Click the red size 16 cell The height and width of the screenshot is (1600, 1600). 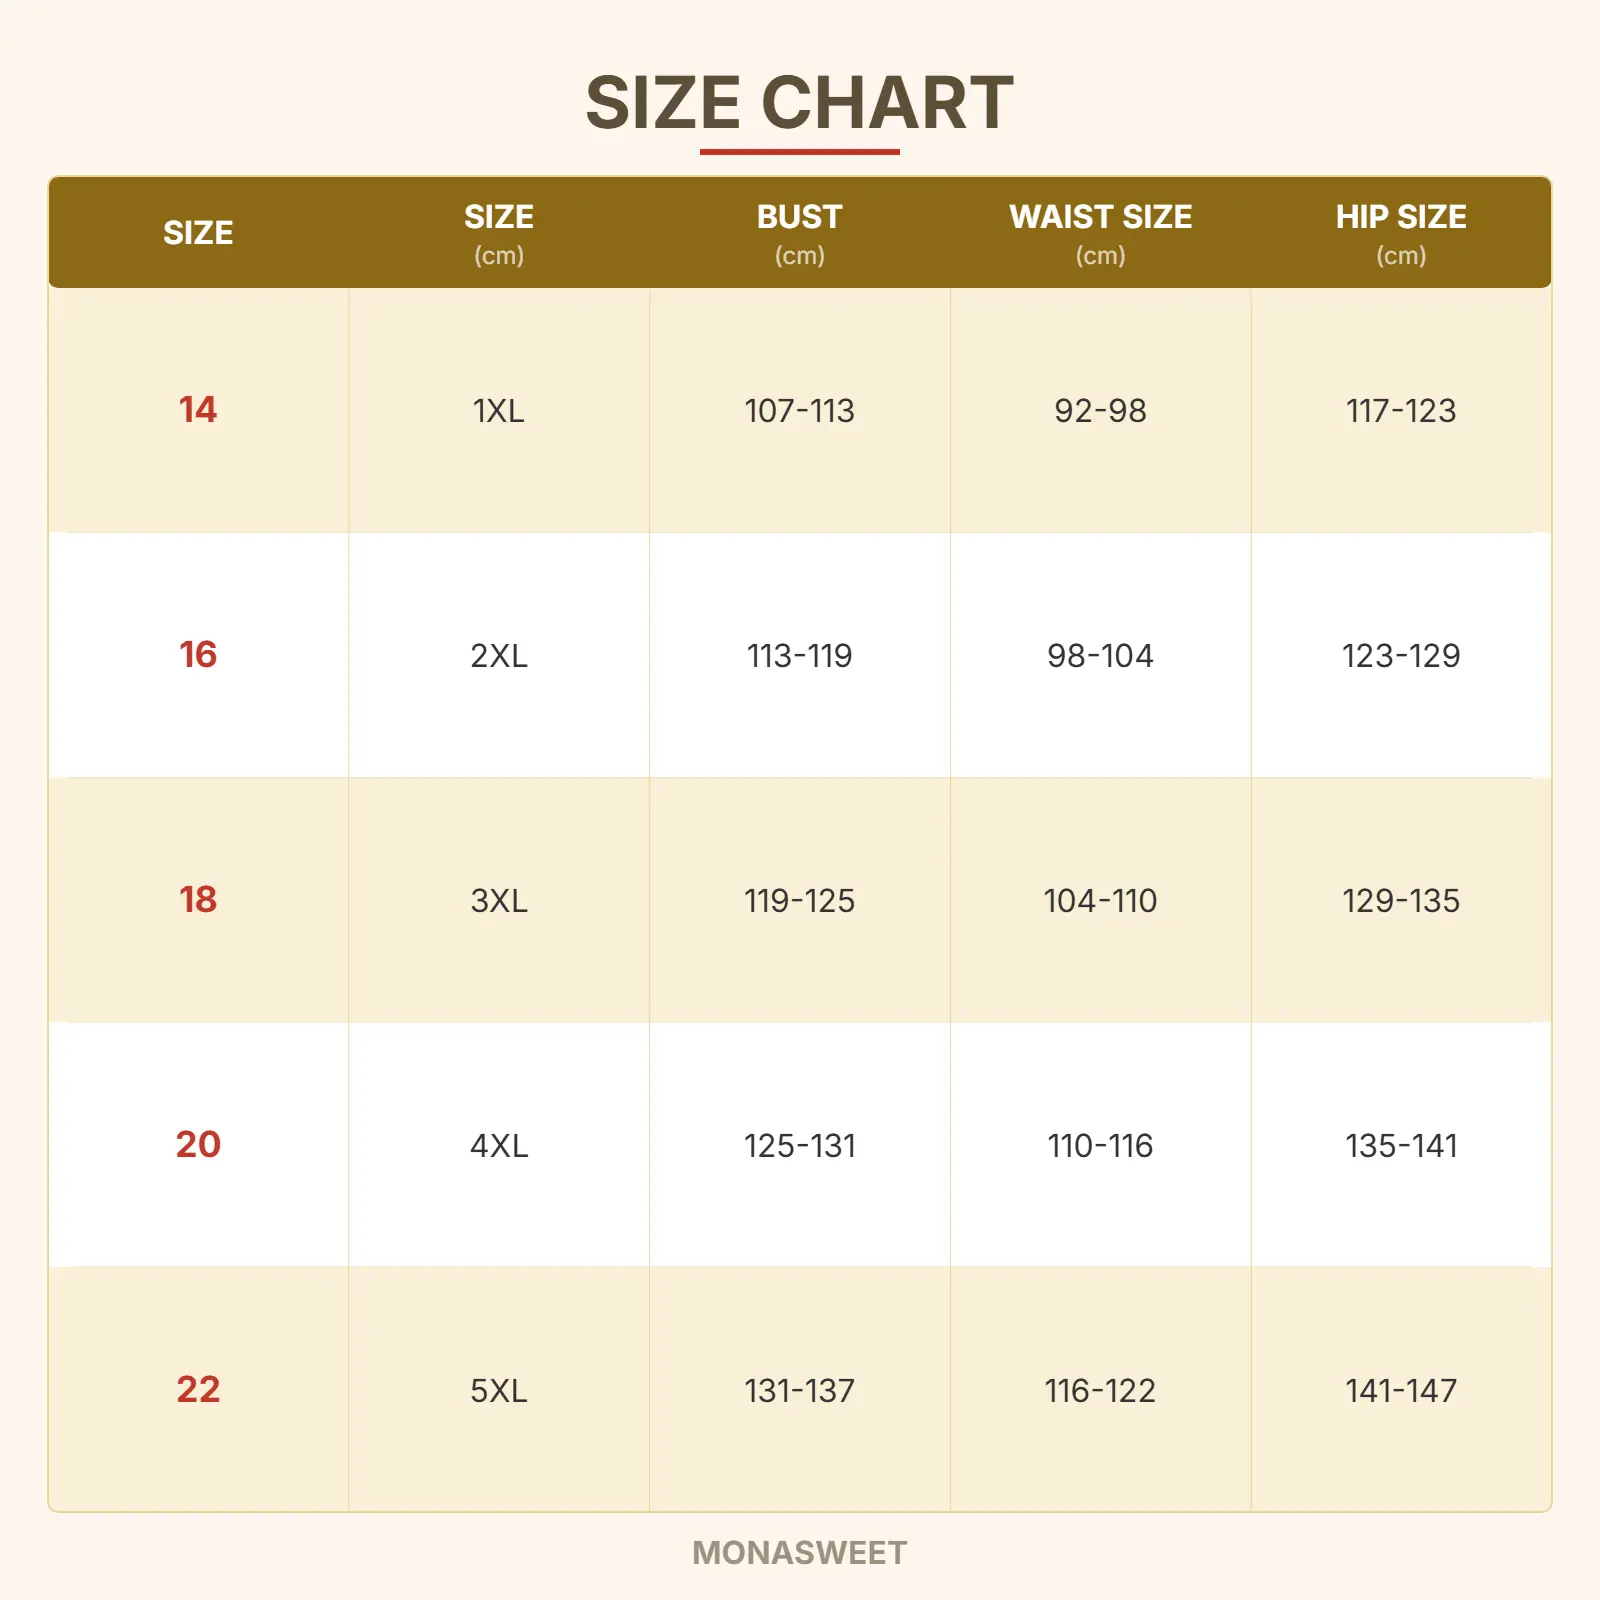[198, 655]
